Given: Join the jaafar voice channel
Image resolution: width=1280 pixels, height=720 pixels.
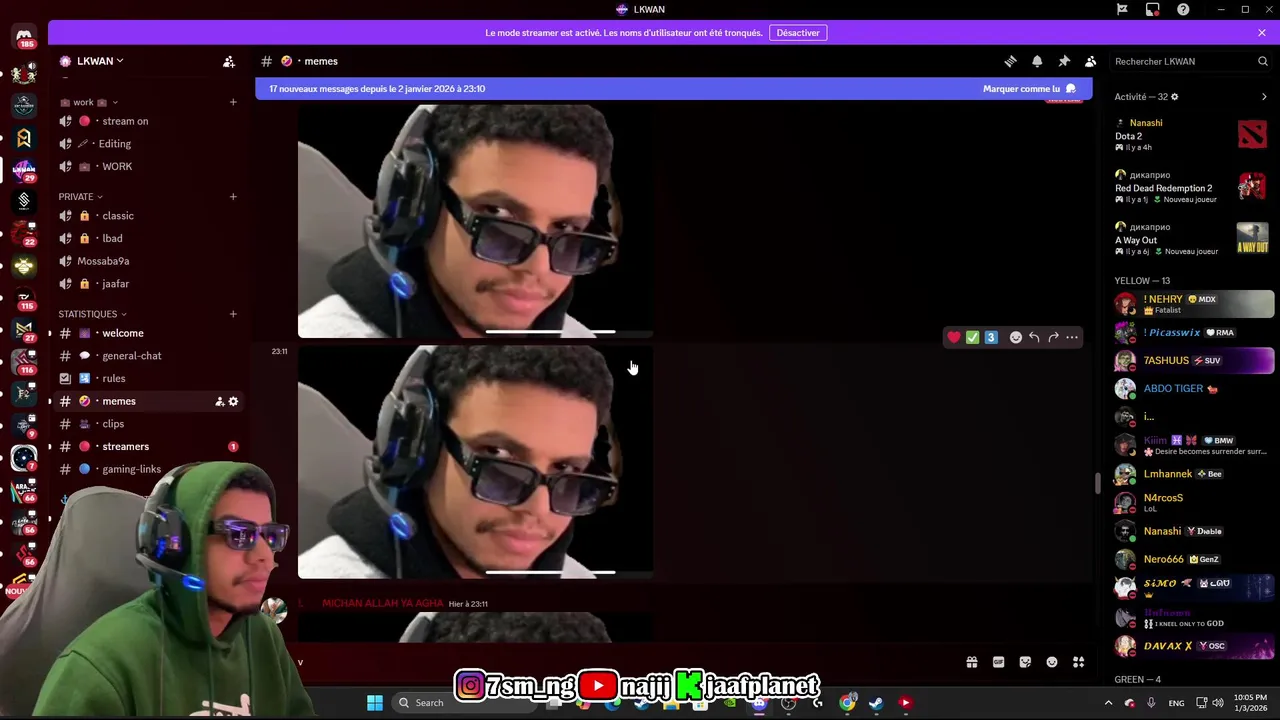Looking at the screenshot, I should 148,284.
